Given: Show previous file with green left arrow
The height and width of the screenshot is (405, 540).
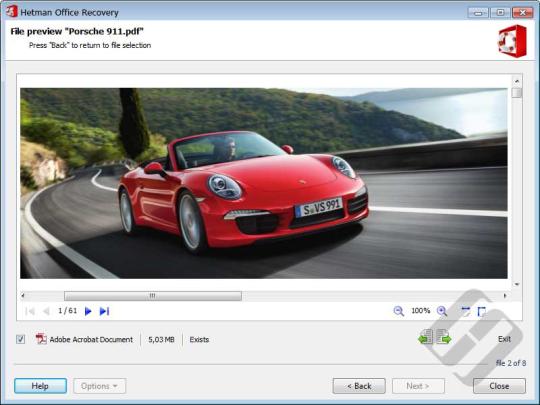Looking at the screenshot, I should [x=426, y=336].
